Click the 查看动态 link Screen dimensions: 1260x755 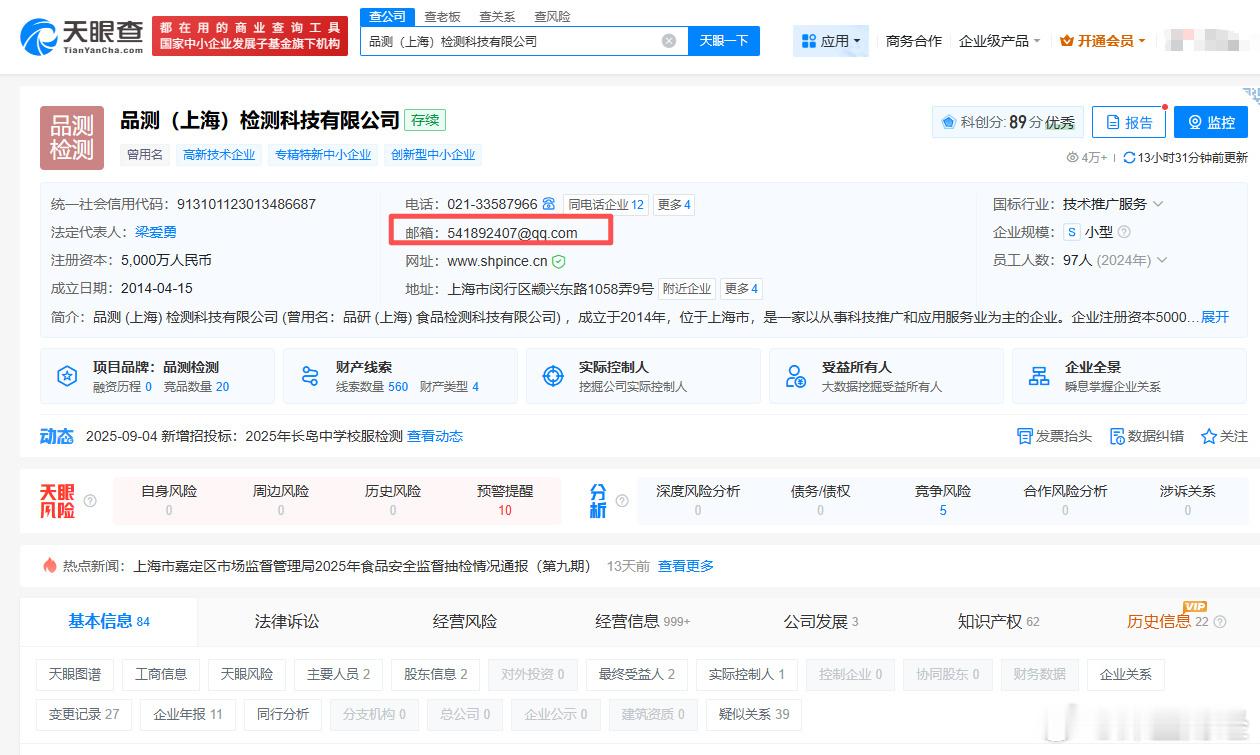pyautogui.click(x=435, y=436)
